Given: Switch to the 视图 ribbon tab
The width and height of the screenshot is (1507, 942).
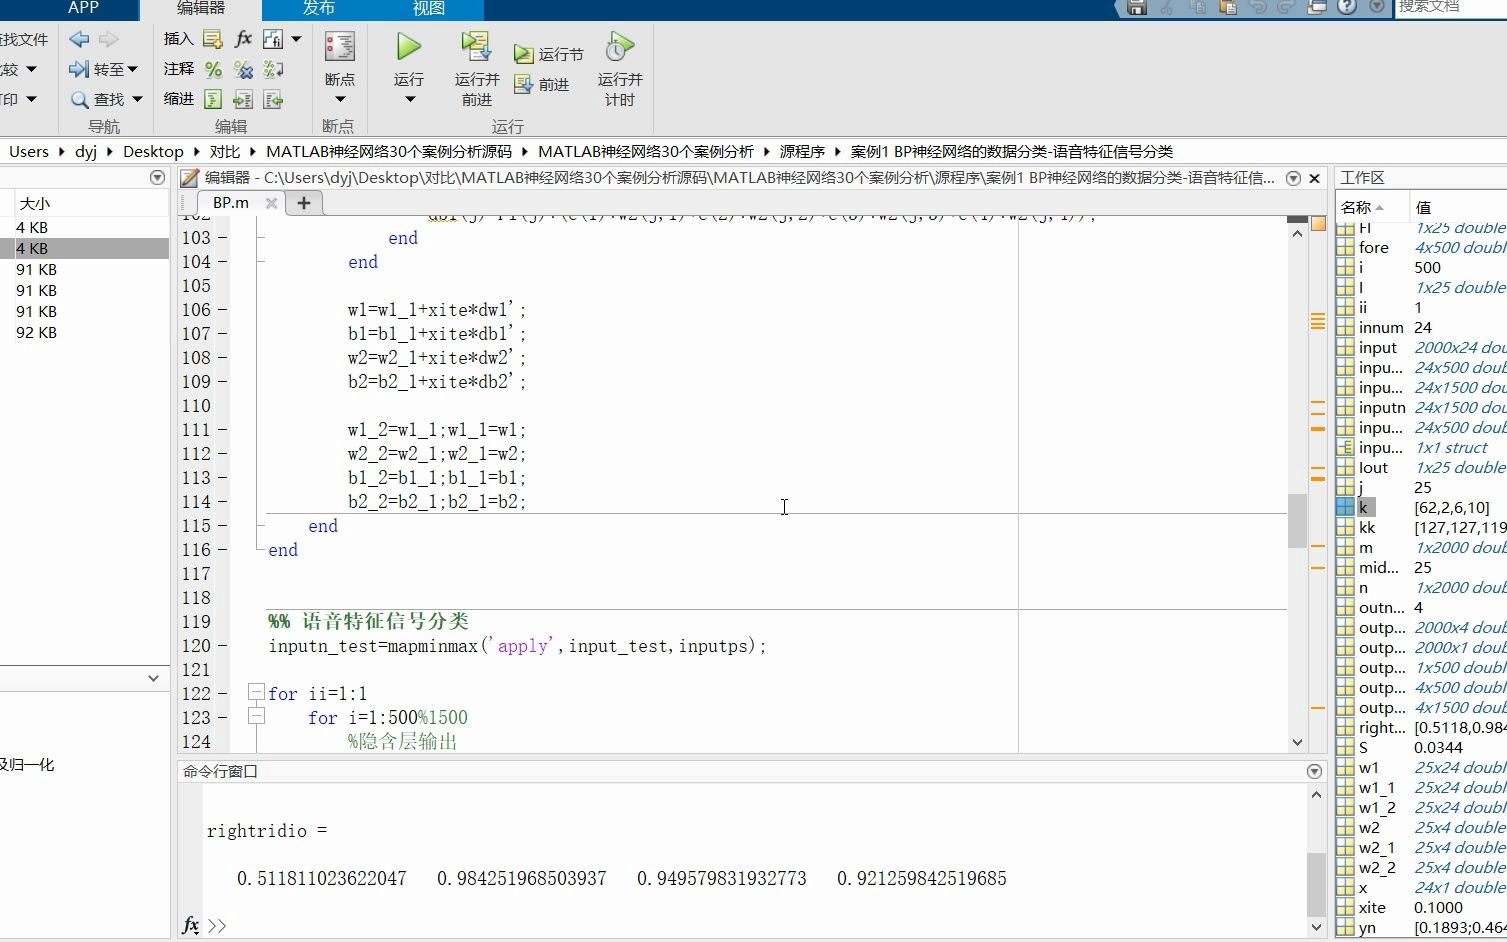Looking at the screenshot, I should (x=428, y=8).
